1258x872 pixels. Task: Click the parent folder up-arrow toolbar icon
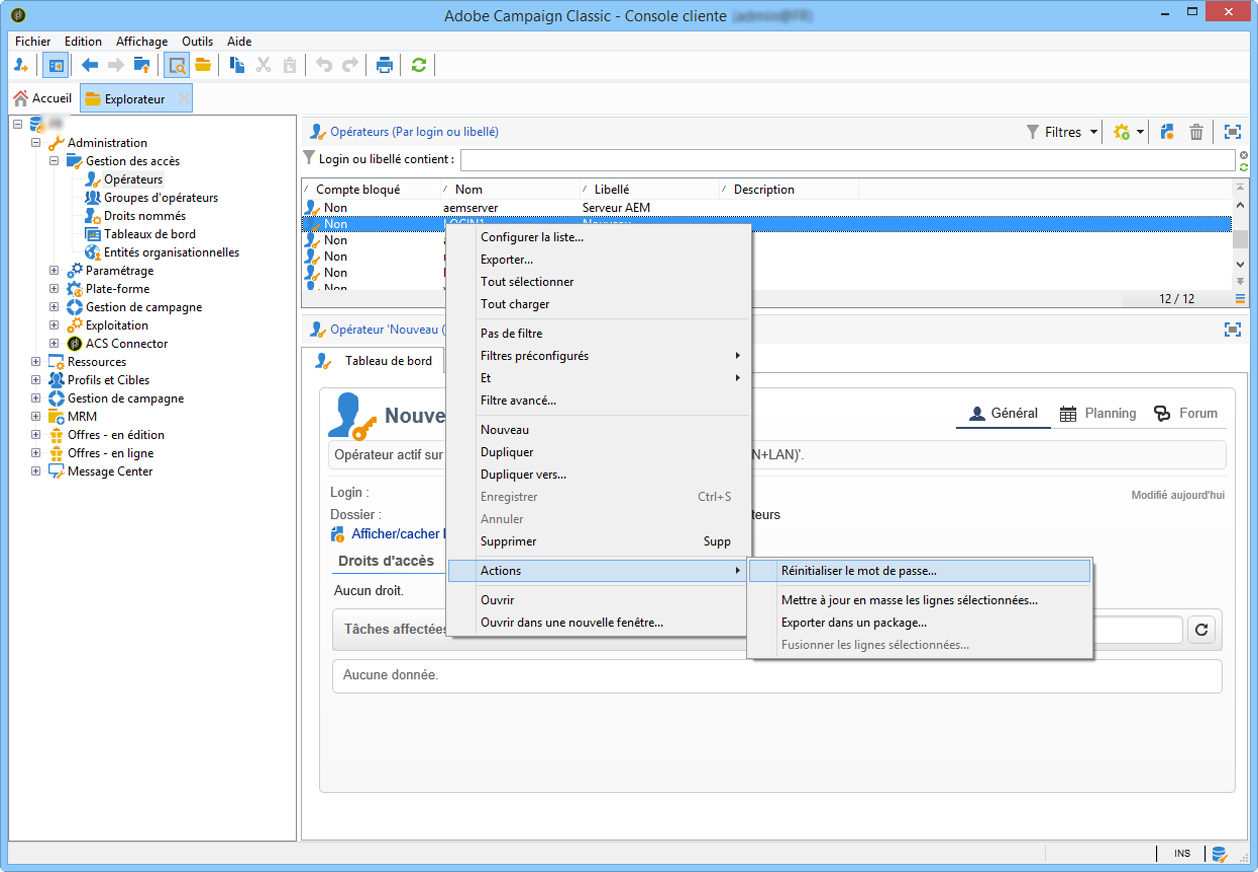(x=142, y=66)
